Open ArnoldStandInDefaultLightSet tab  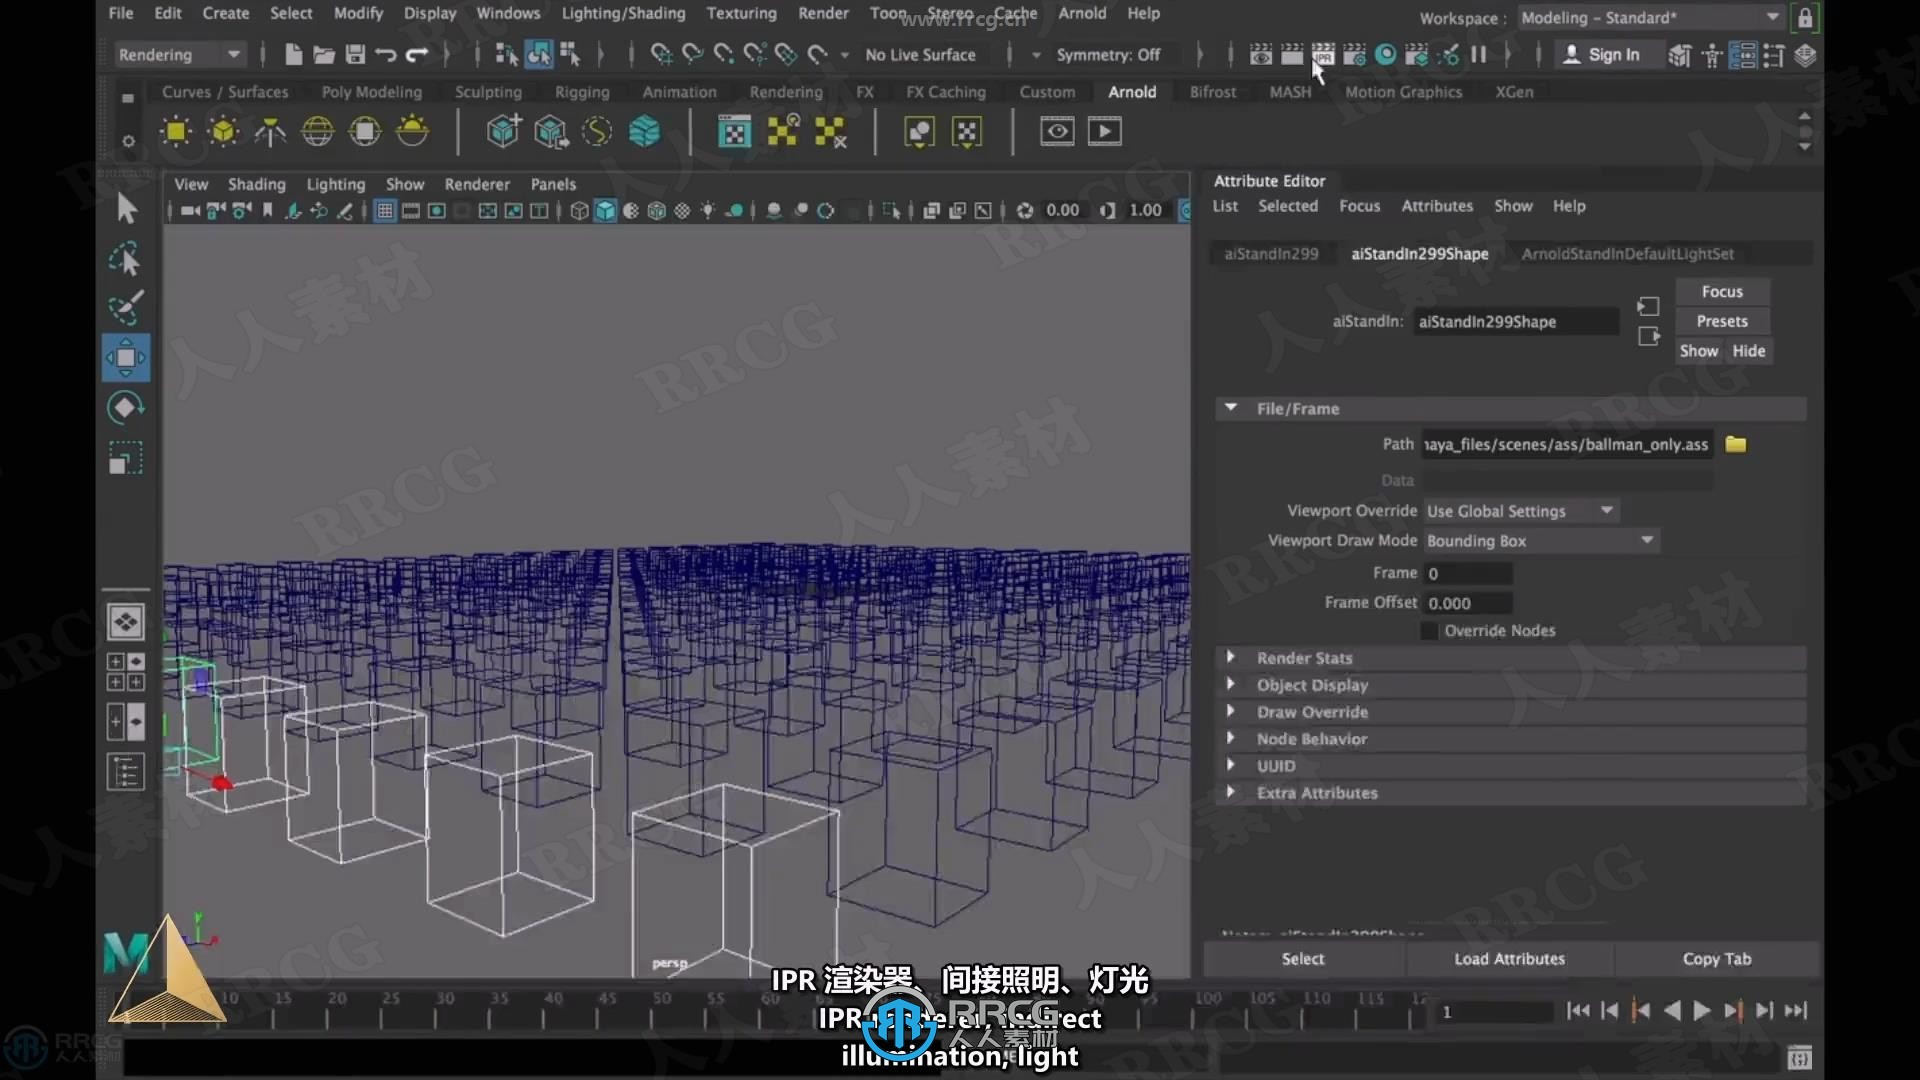(1627, 254)
